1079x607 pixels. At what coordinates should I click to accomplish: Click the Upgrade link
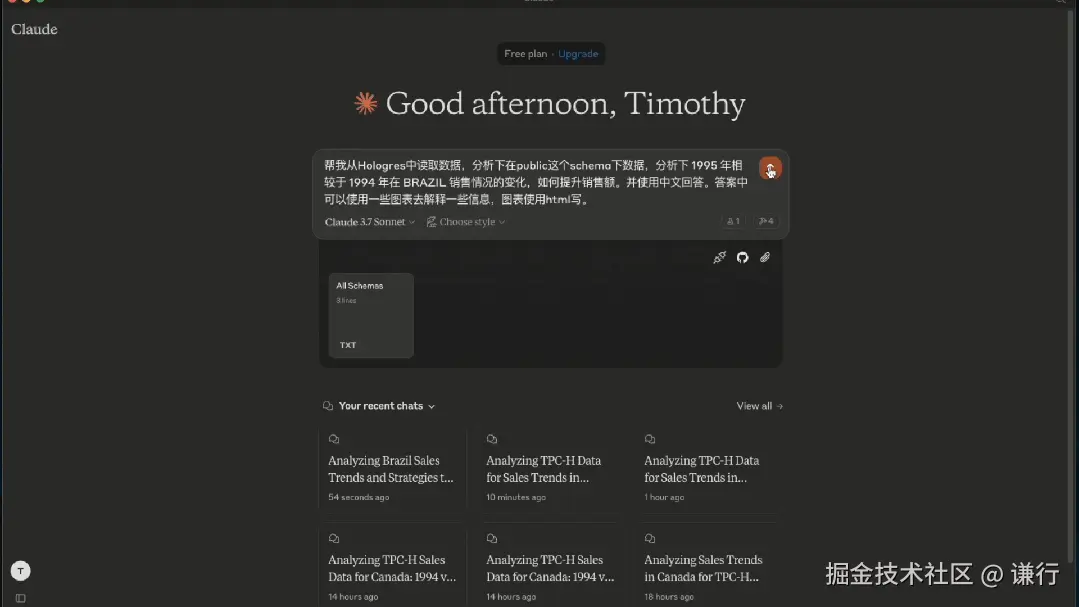pos(578,54)
